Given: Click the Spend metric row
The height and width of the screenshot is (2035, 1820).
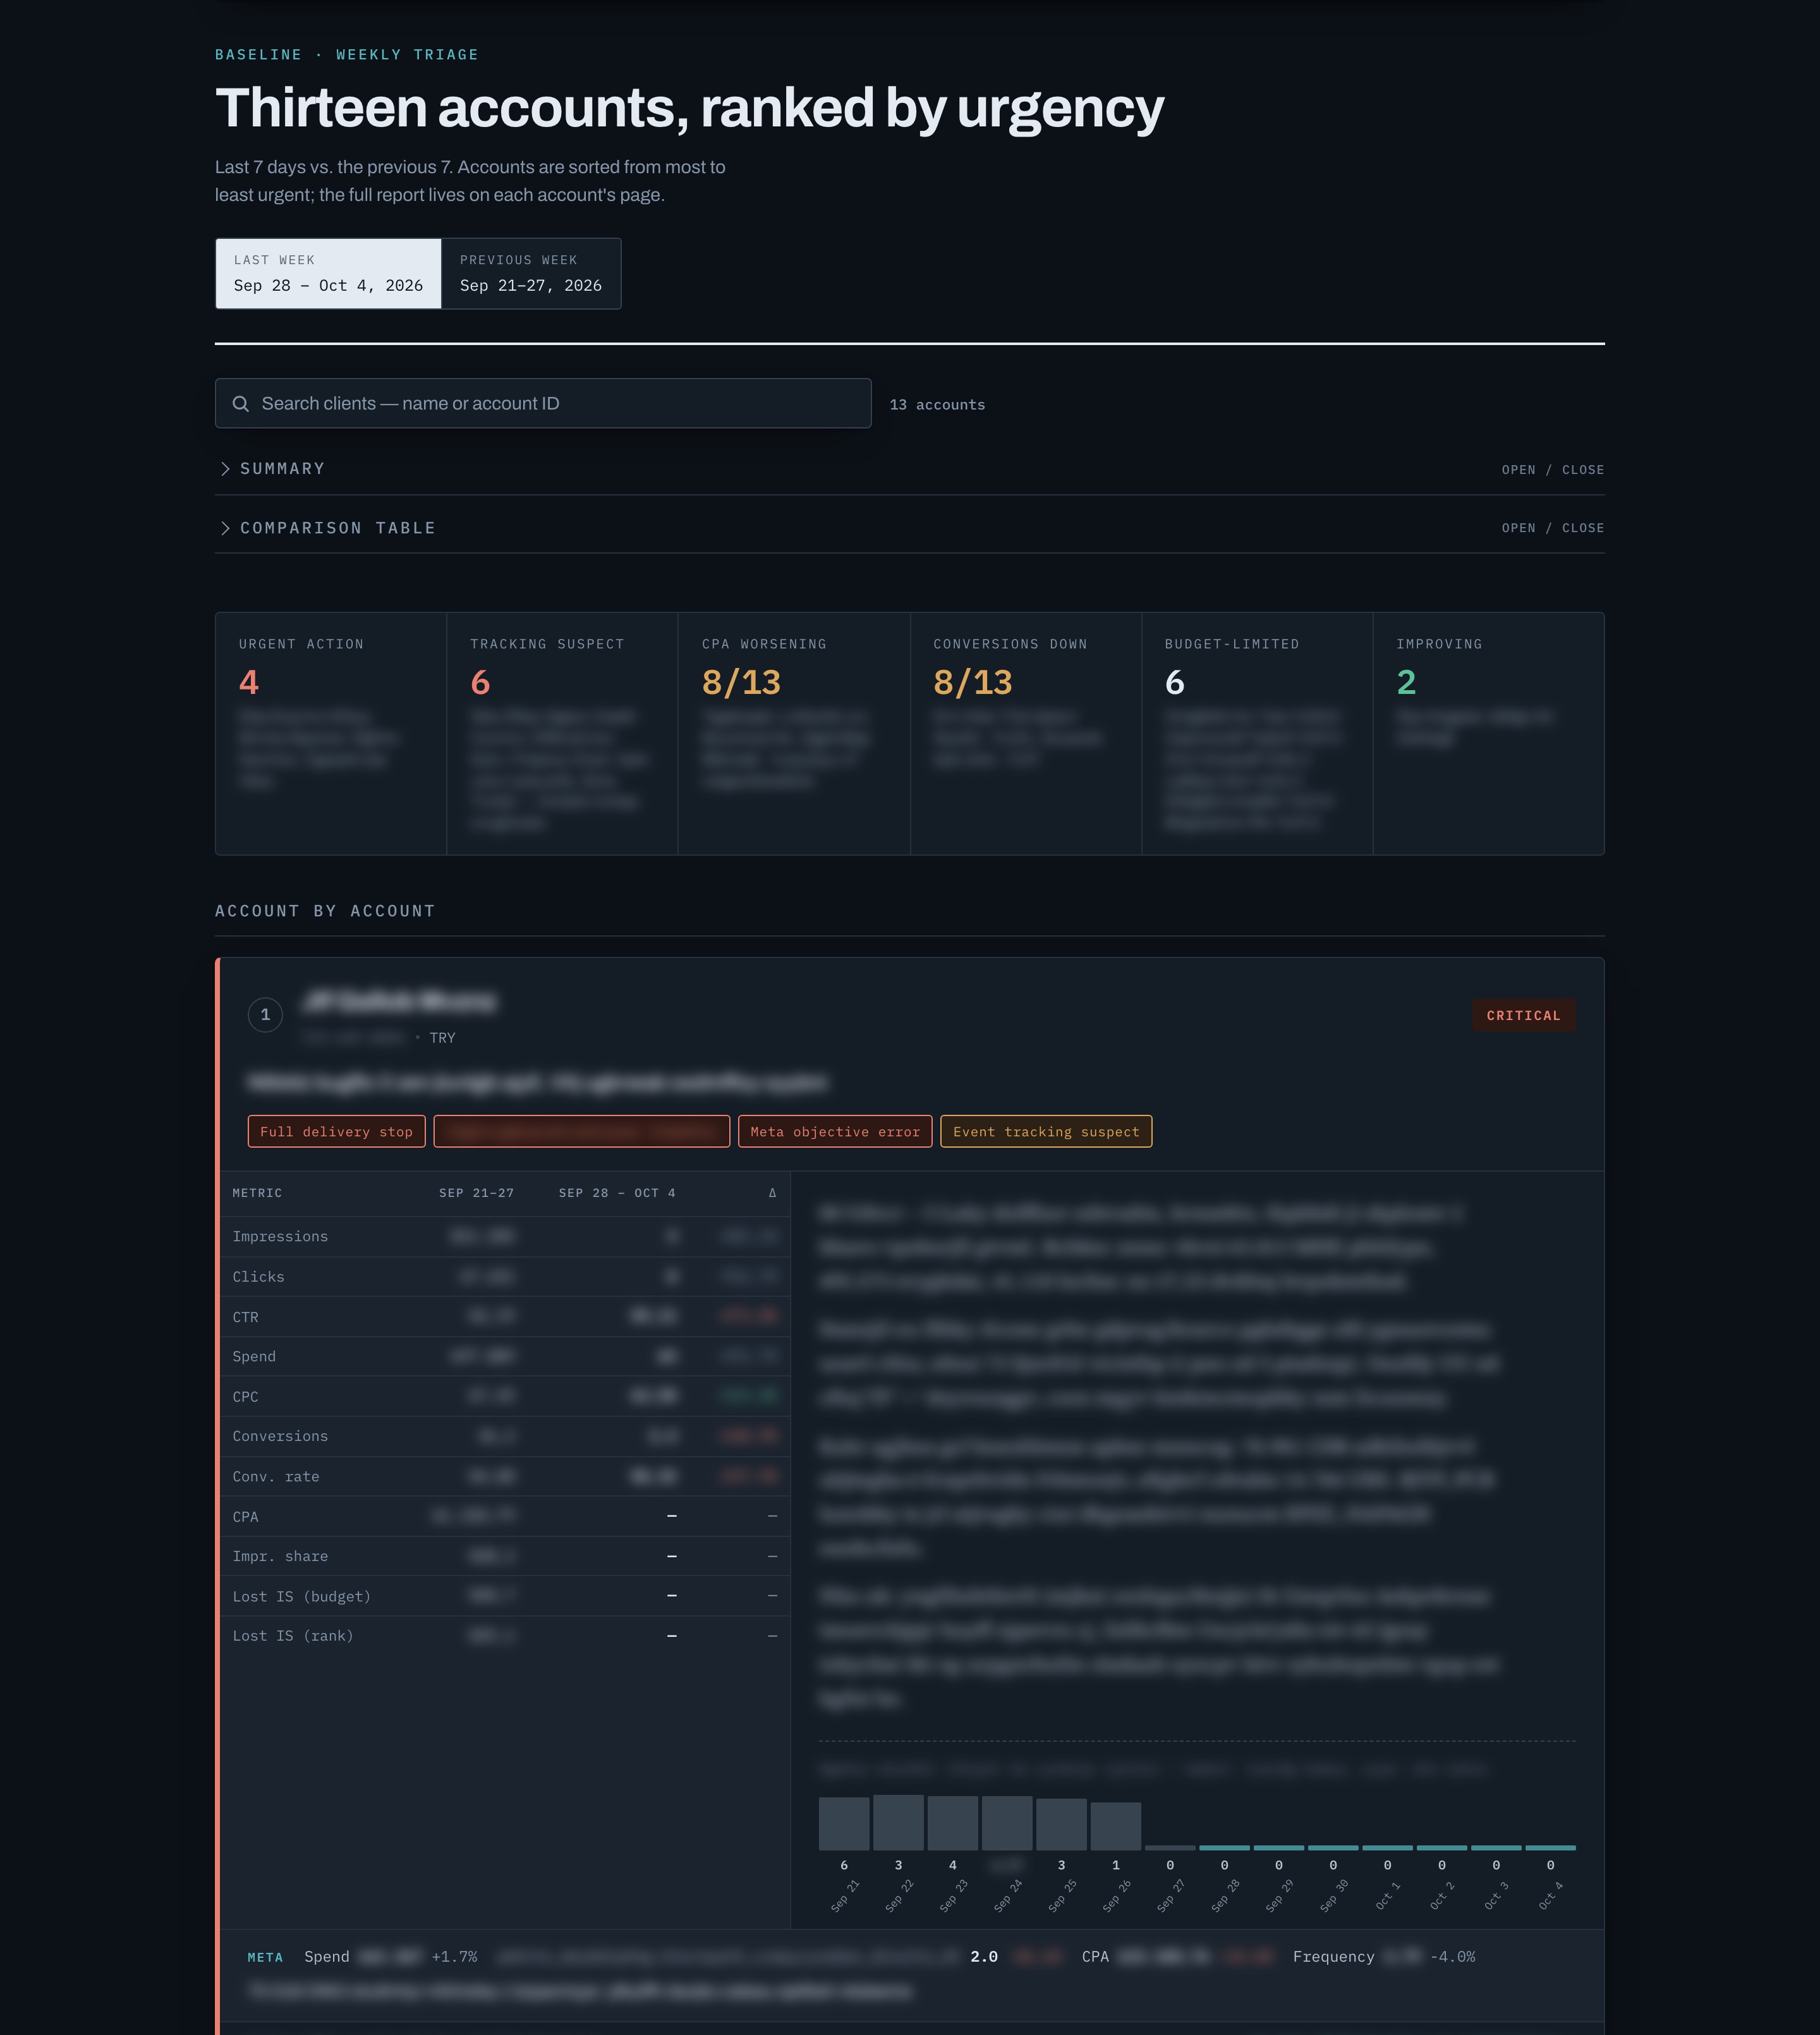Looking at the screenshot, I should click(x=505, y=1357).
